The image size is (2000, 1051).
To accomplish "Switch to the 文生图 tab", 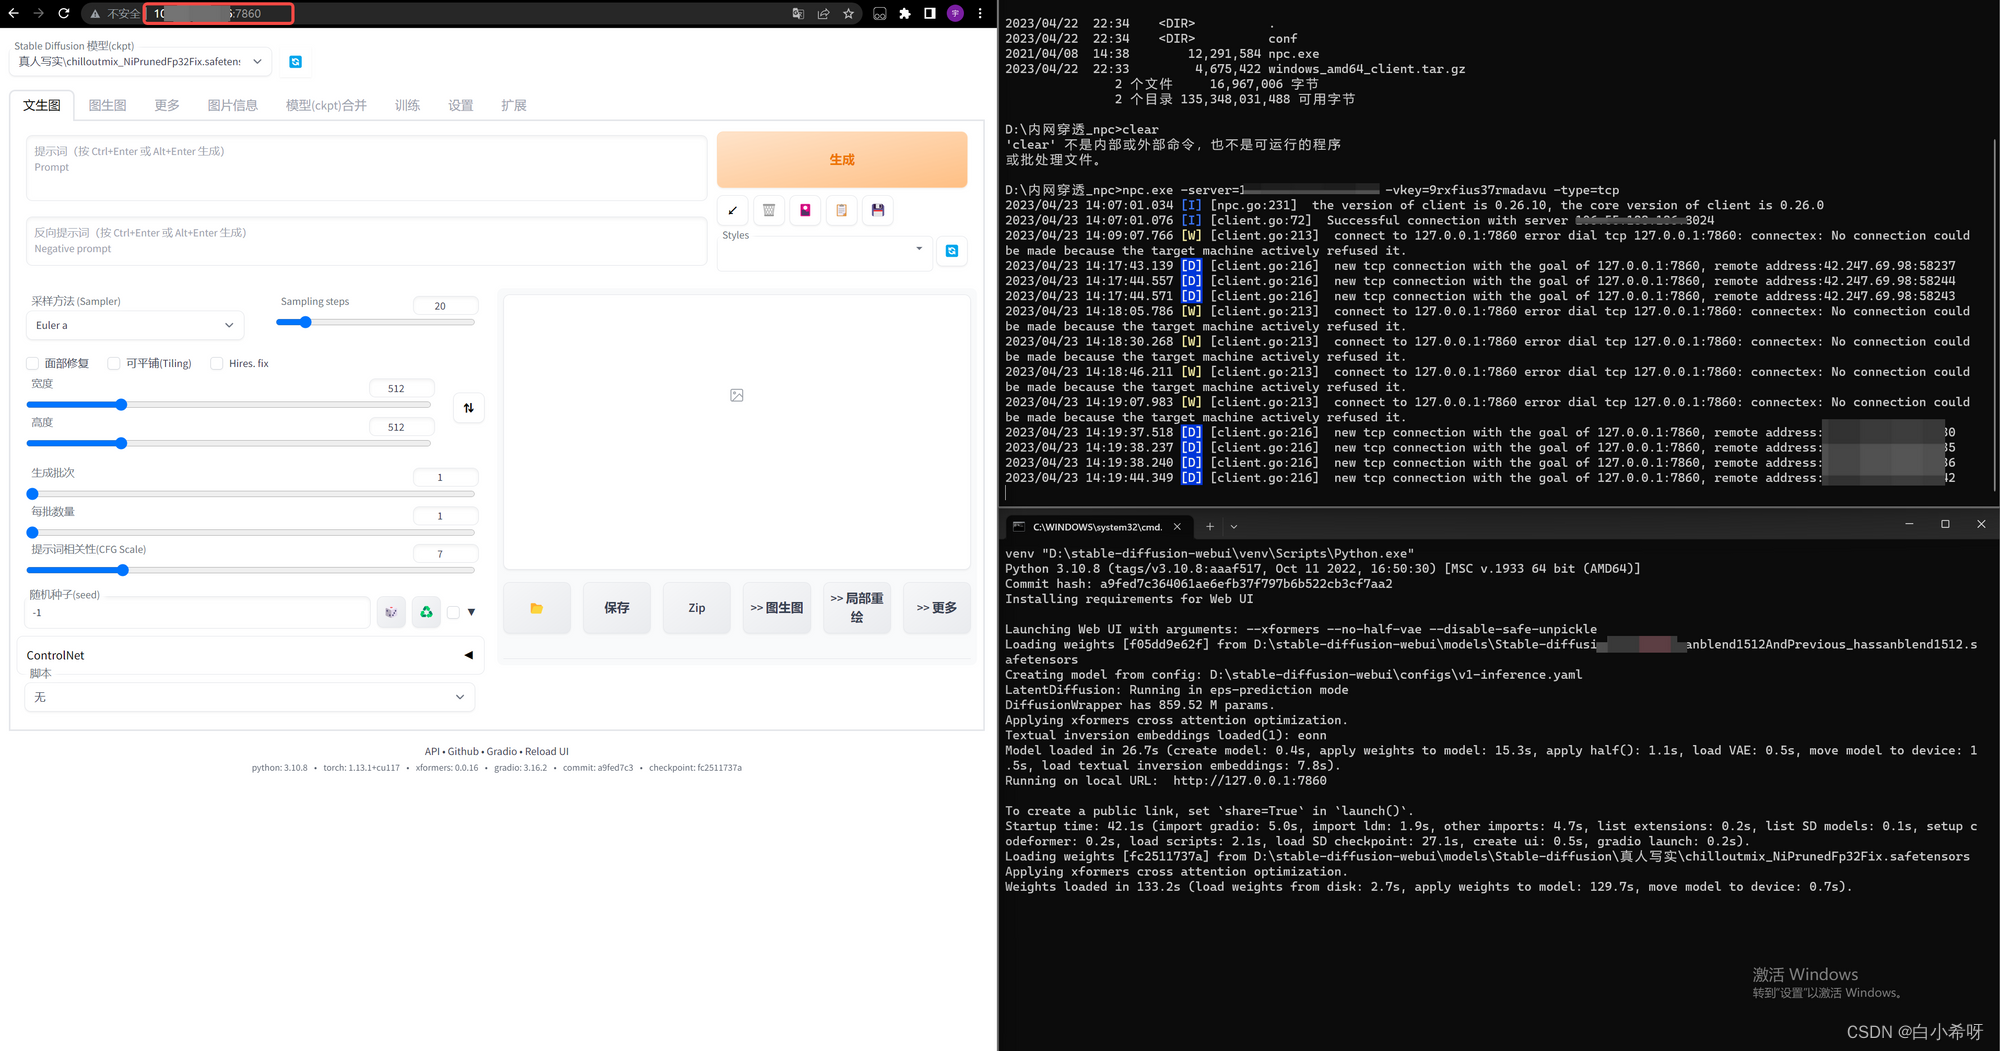I will [42, 105].
